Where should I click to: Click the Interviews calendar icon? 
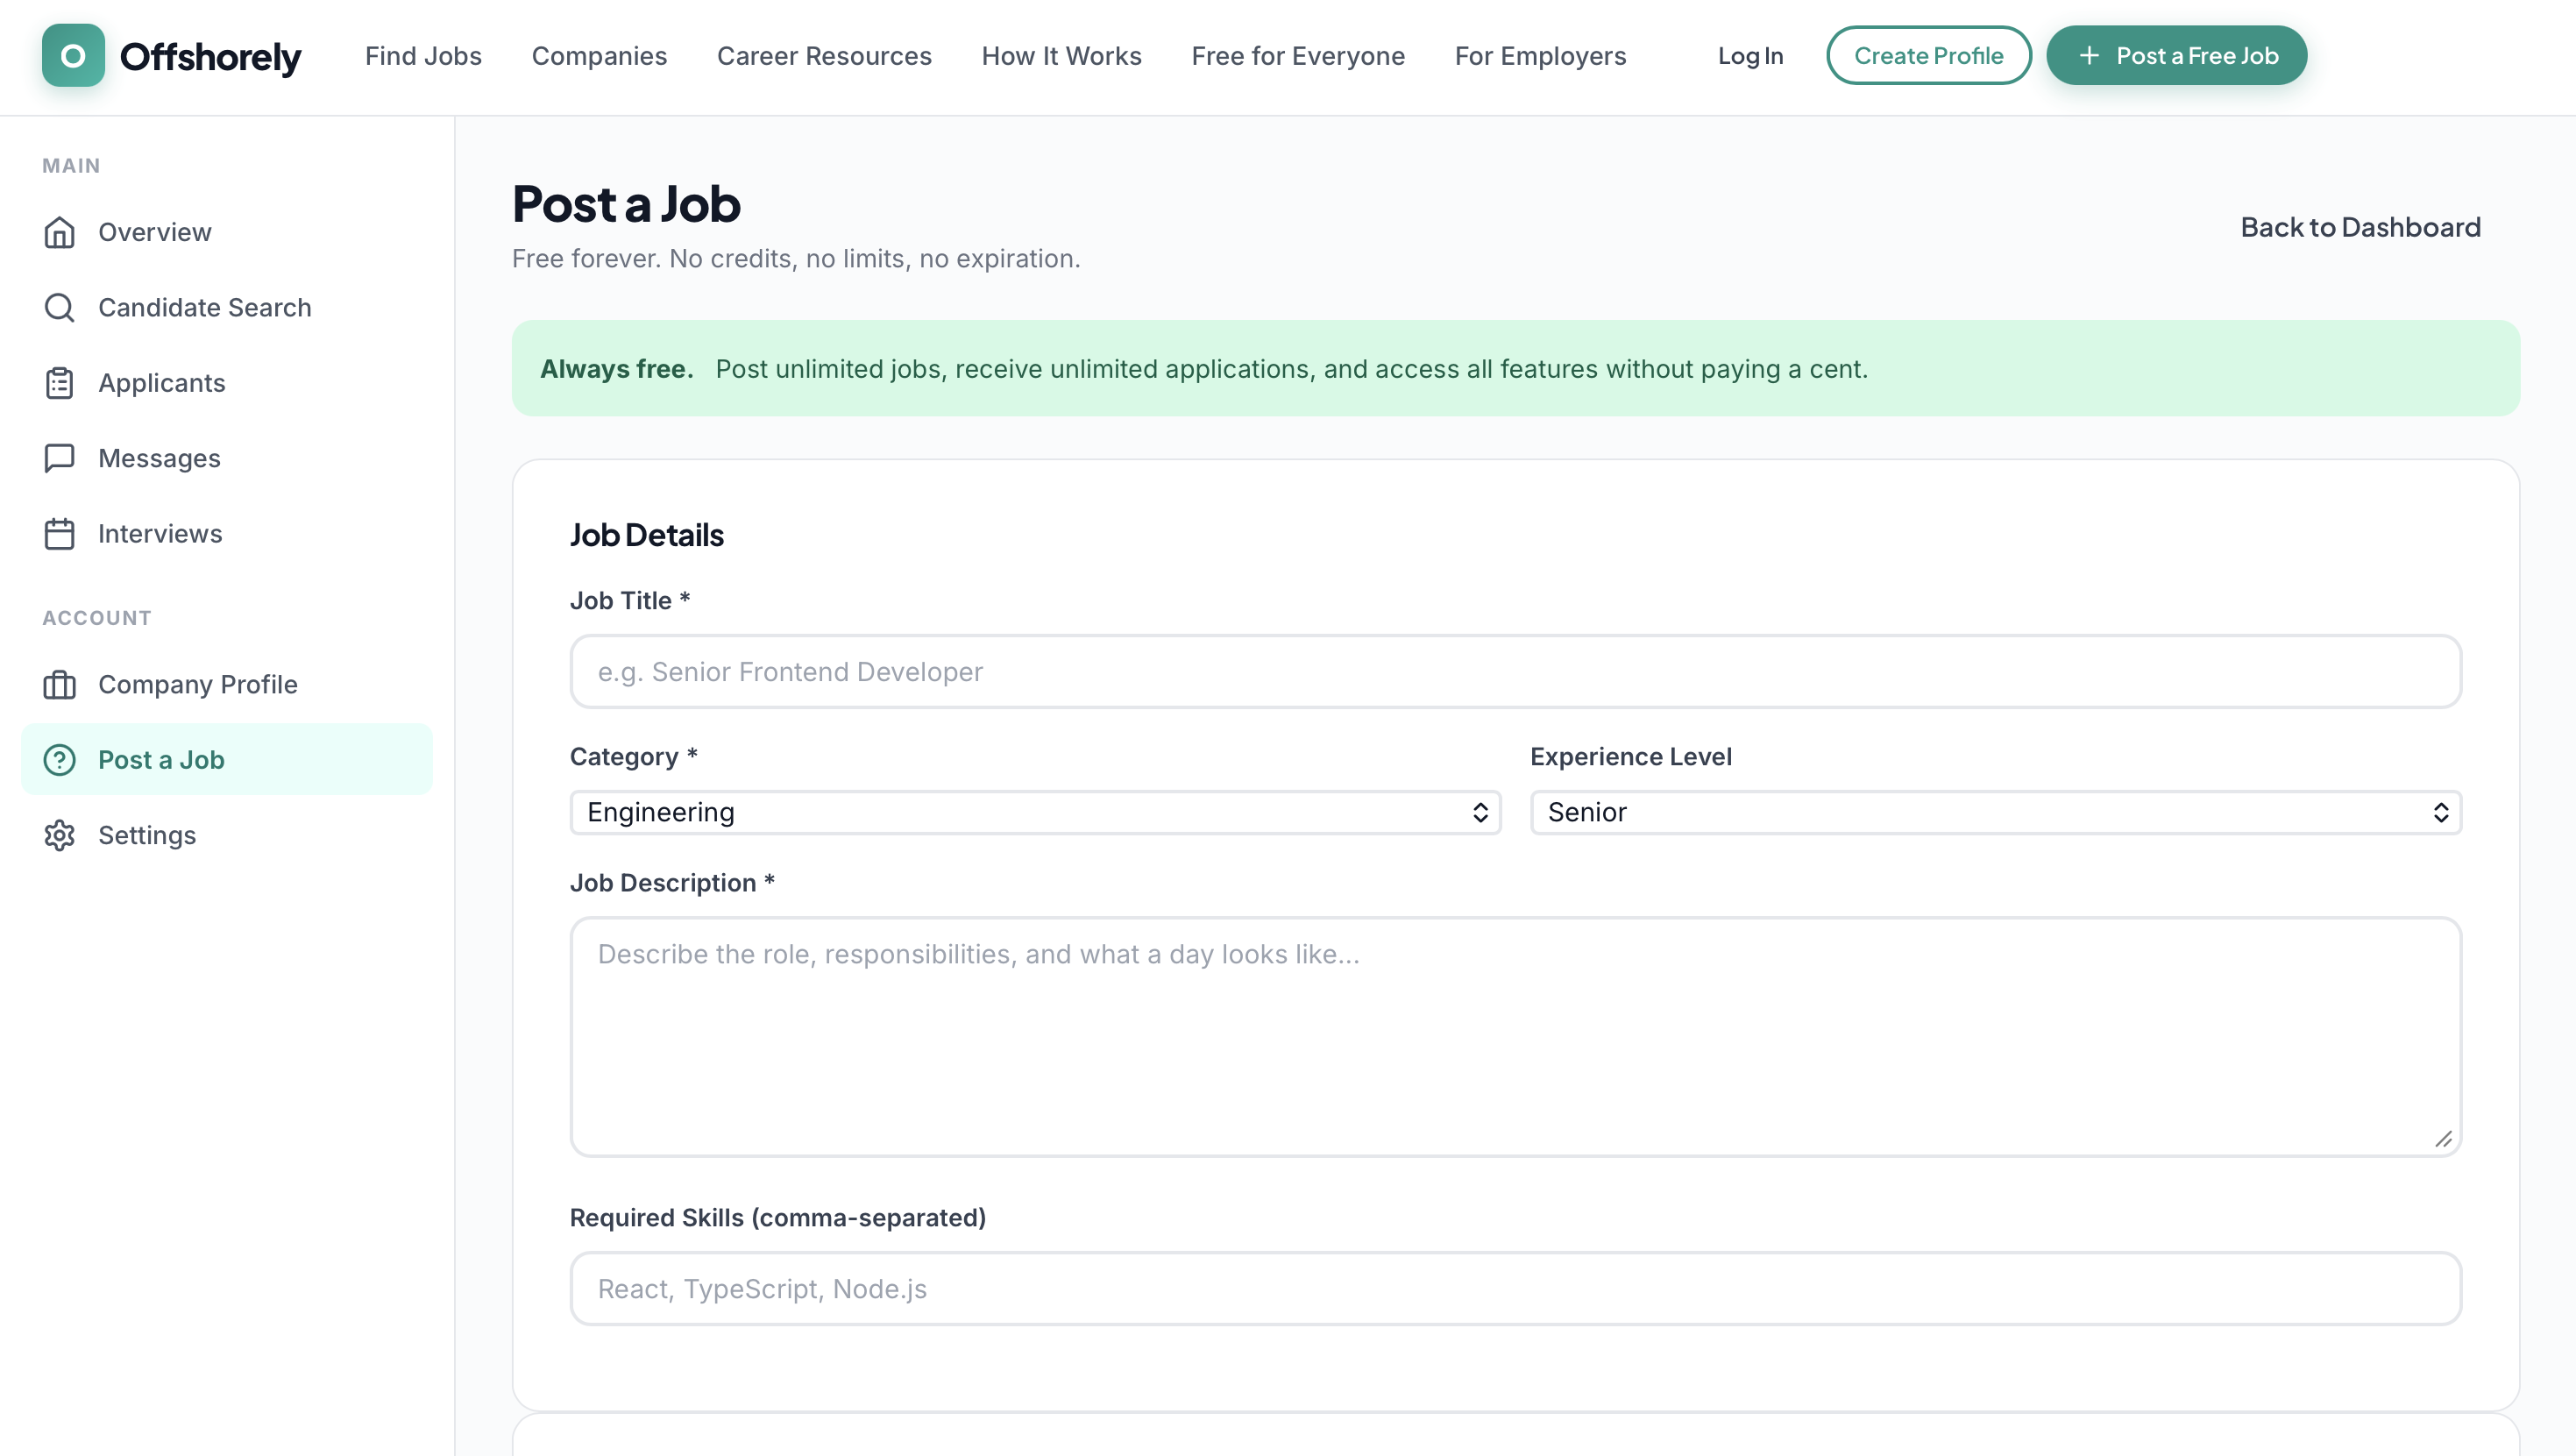coord(59,534)
